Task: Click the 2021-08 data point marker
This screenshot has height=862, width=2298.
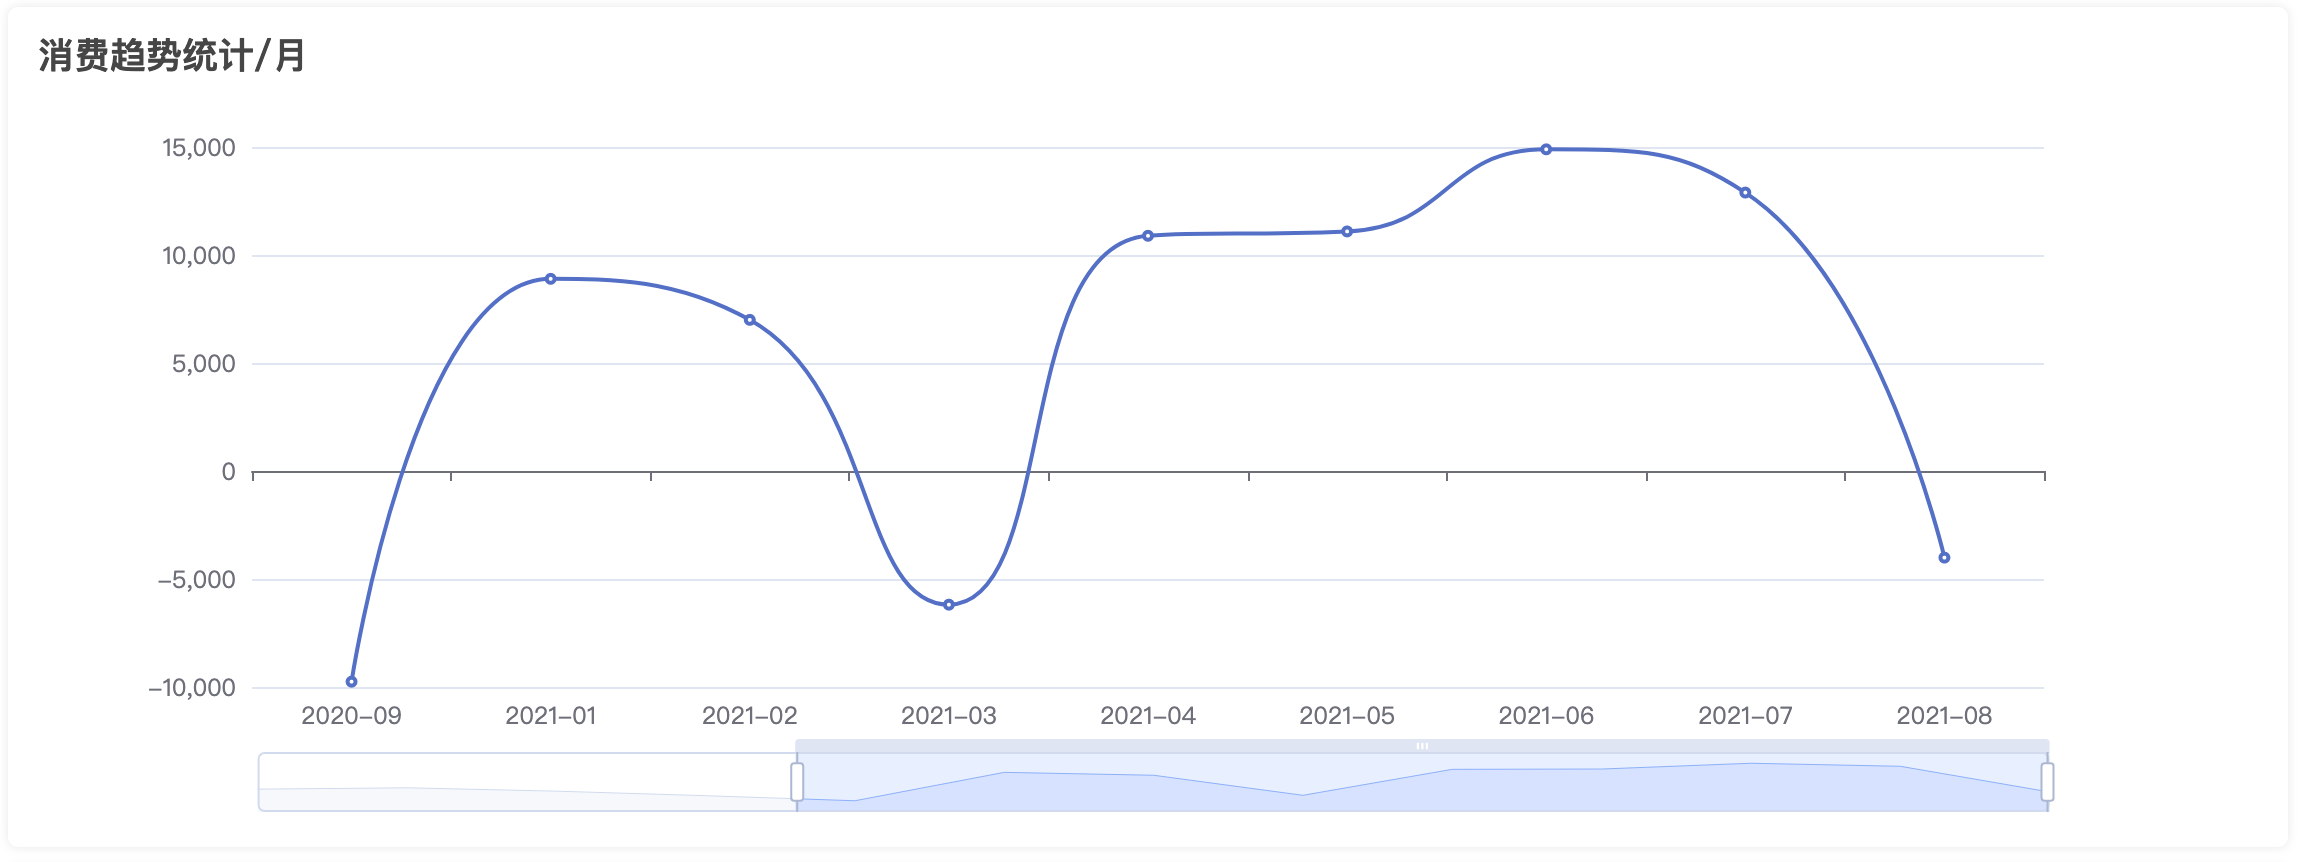Action: pyautogui.click(x=1944, y=558)
